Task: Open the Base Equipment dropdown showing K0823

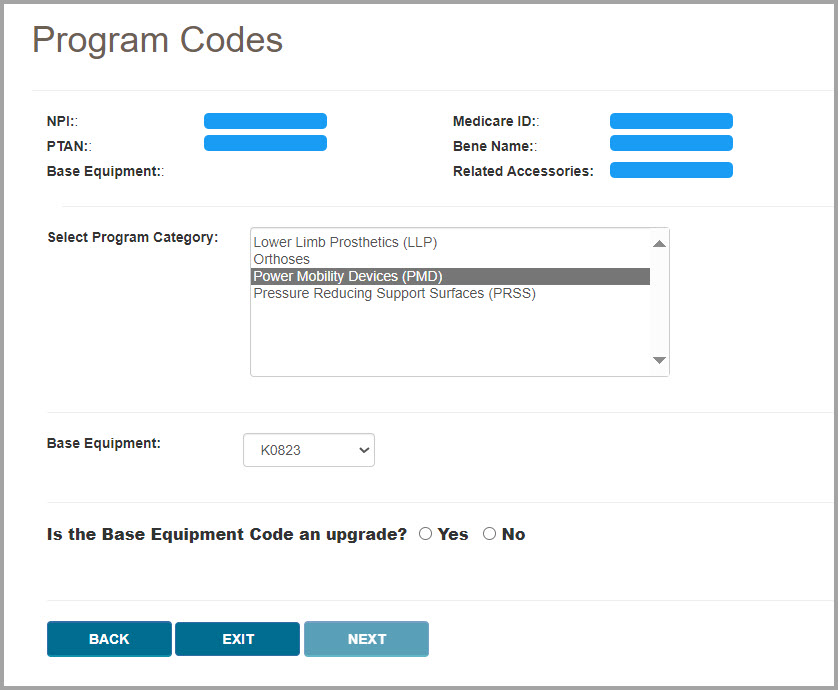Action: pyautogui.click(x=308, y=450)
